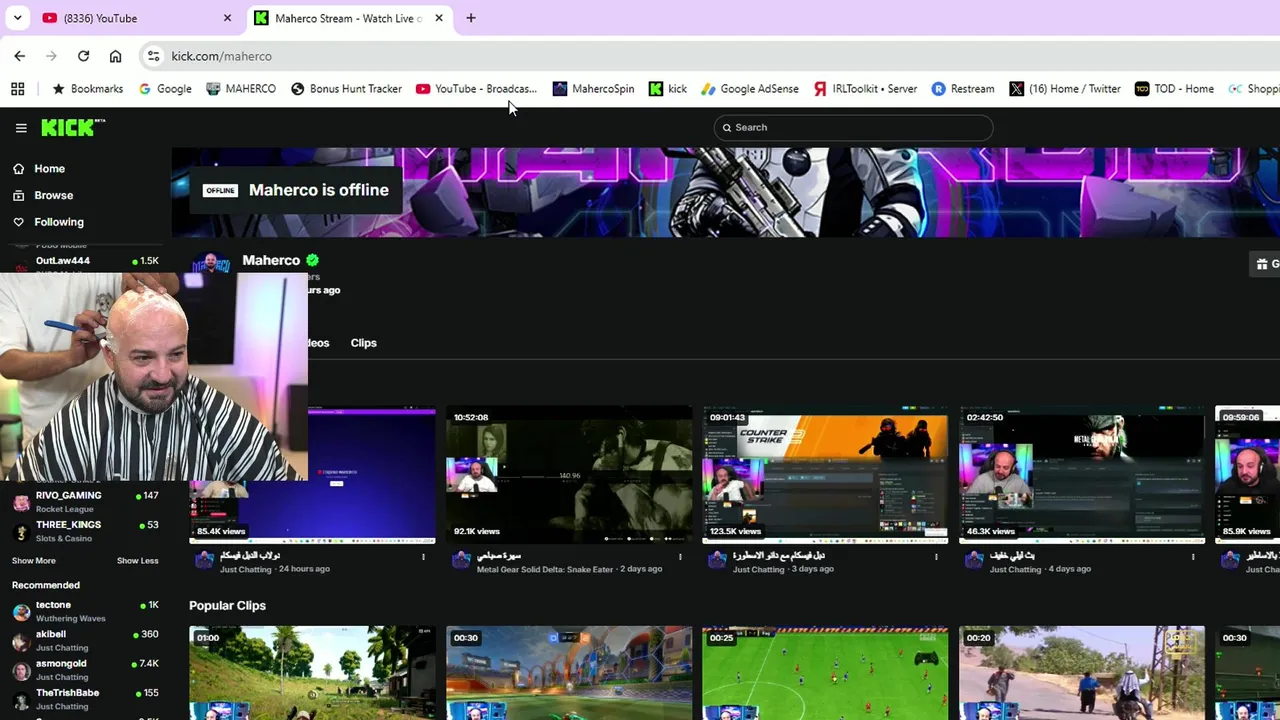The height and width of the screenshot is (720, 1280).
Task: Click the Recommended heading in sidebar
Action: (46, 585)
